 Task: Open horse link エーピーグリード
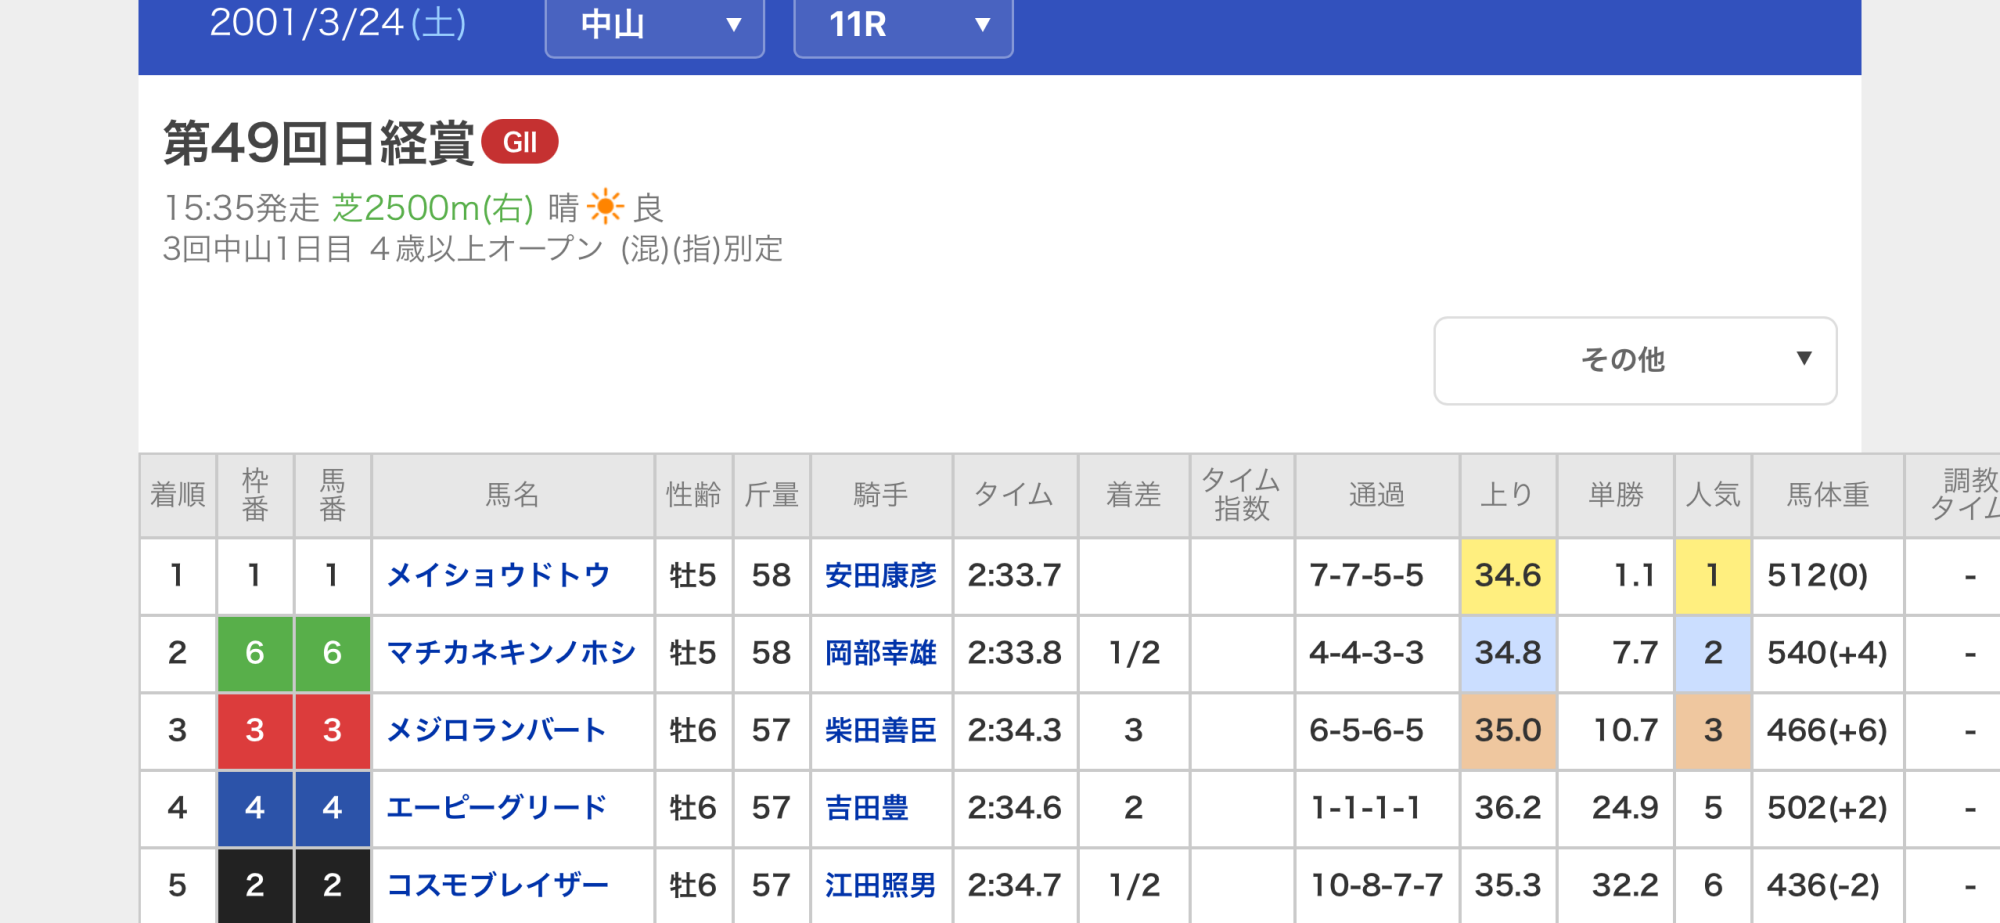[x=496, y=807]
